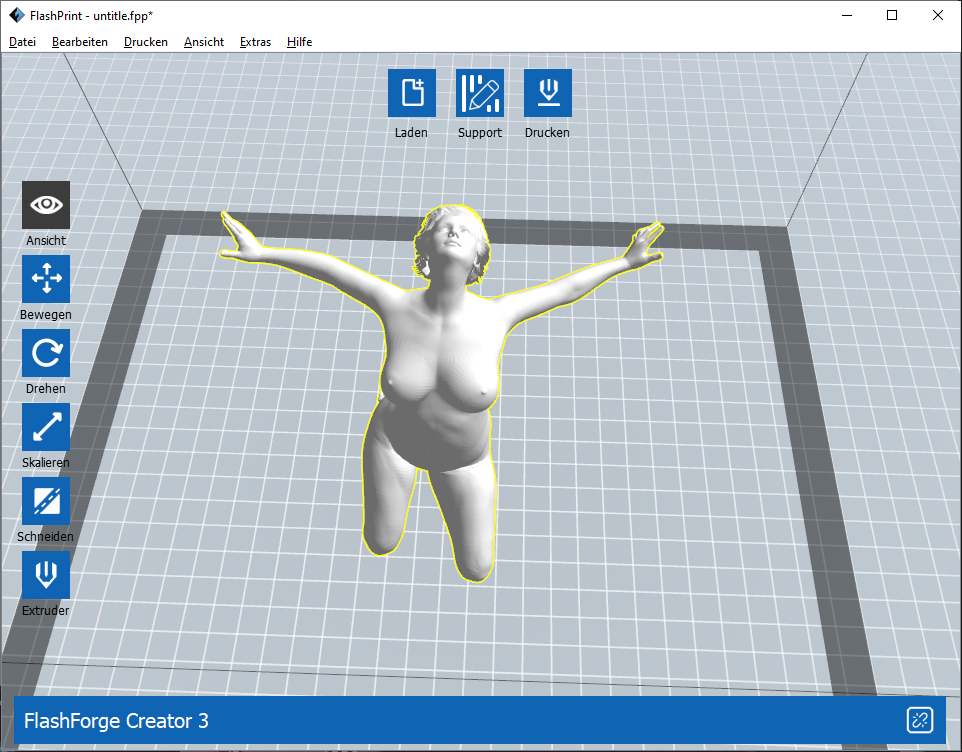Open the Support tool icon
Image resolution: width=962 pixels, height=752 pixels.
point(480,93)
